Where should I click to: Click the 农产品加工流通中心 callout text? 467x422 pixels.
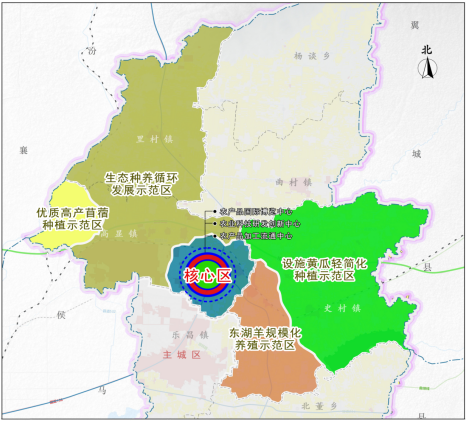[x=256, y=236]
